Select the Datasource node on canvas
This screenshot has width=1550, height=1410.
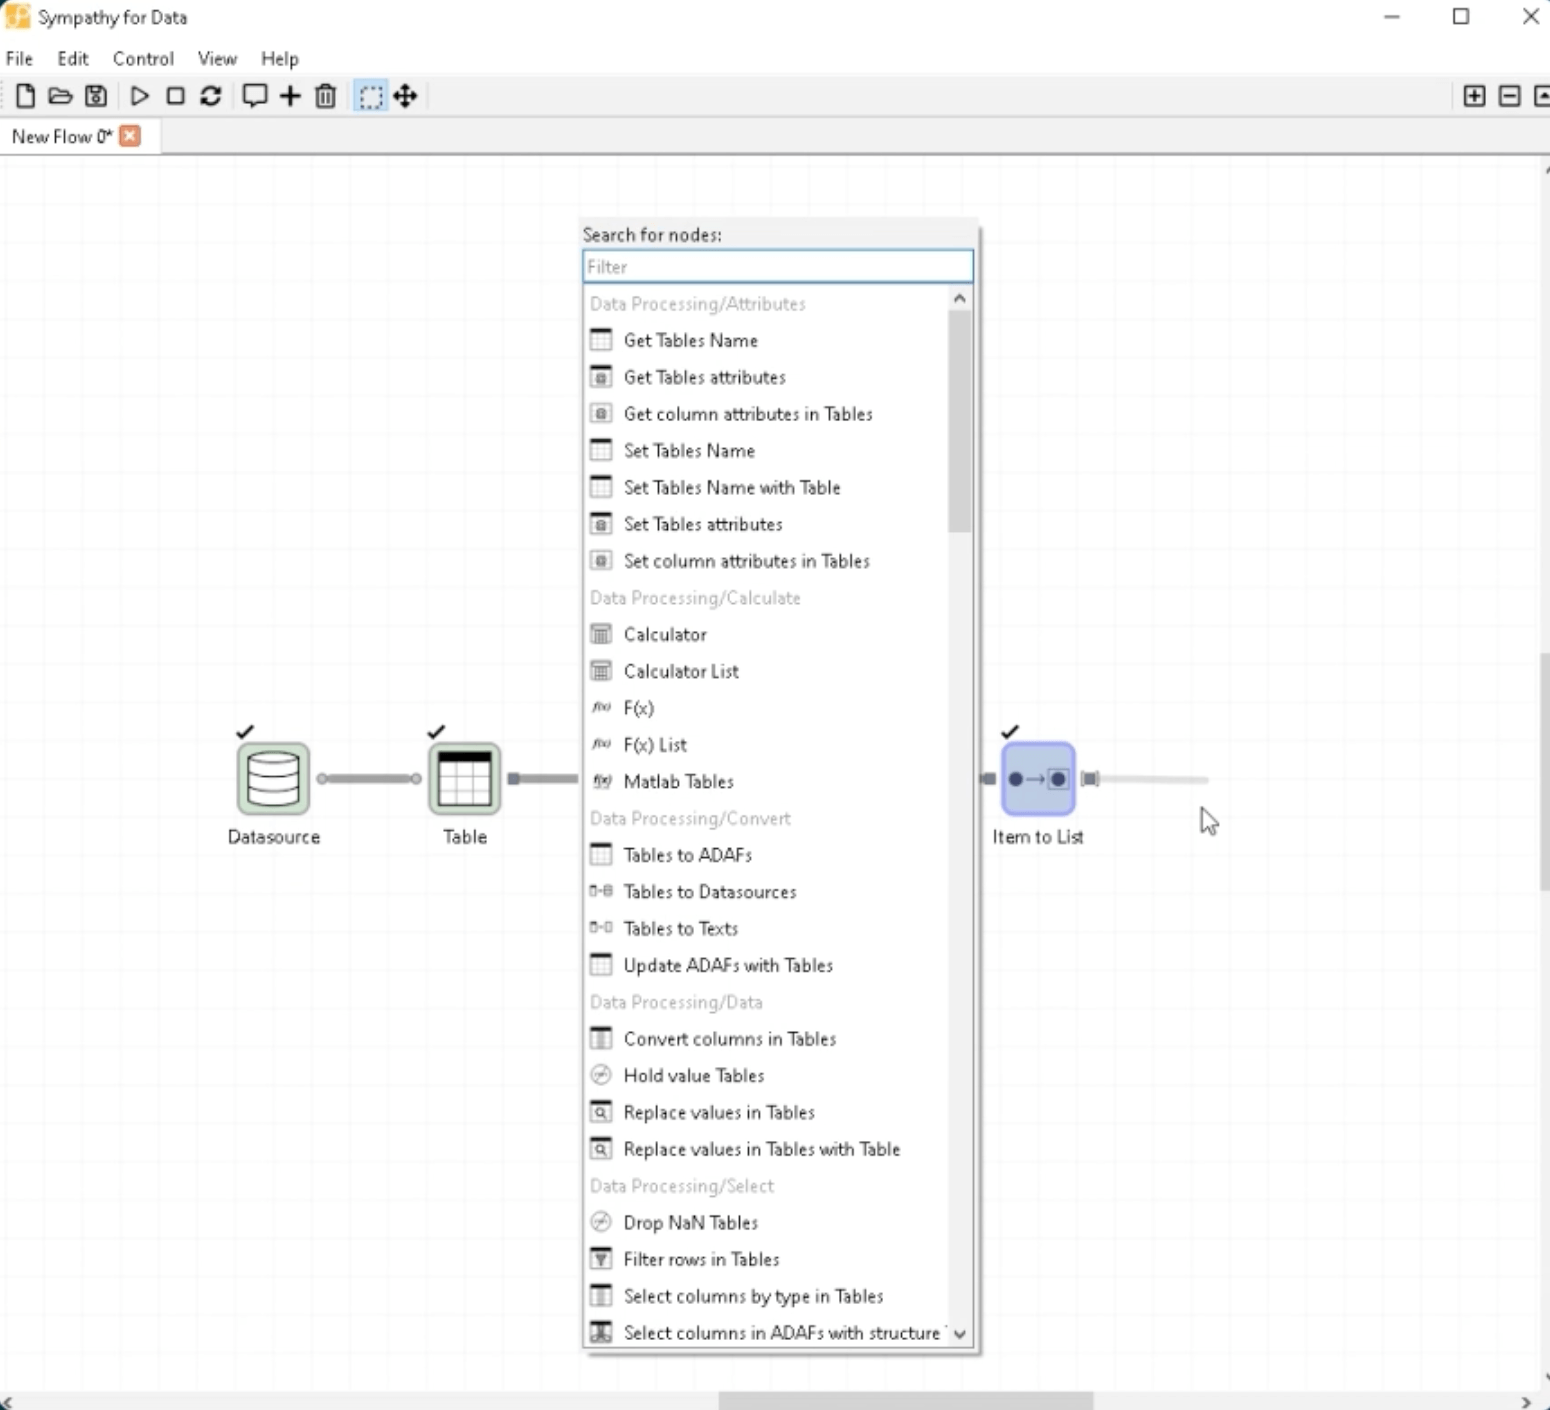click(273, 779)
